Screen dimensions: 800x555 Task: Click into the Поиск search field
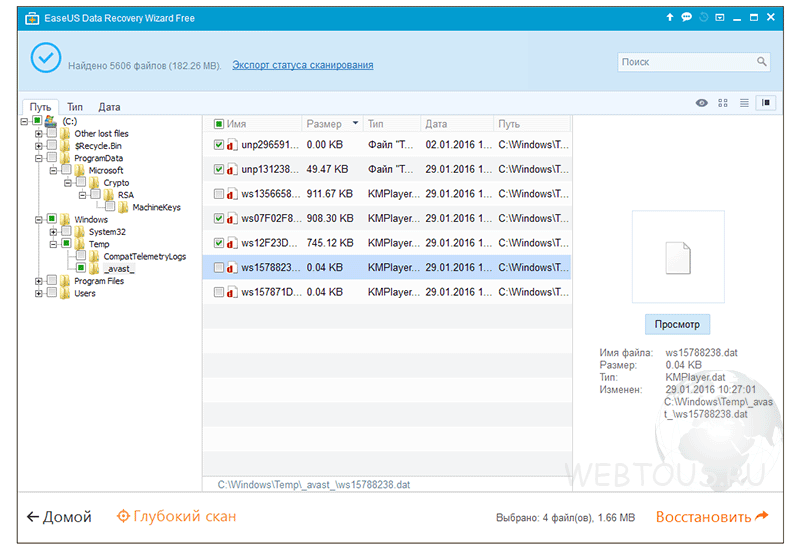[x=685, y=62]
